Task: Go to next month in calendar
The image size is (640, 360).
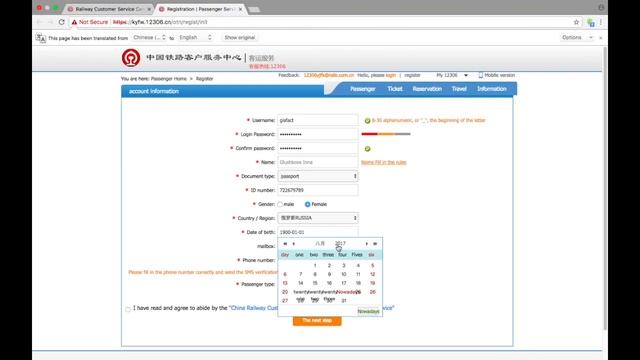Action: pyautogui.click(x=367, y=244)
